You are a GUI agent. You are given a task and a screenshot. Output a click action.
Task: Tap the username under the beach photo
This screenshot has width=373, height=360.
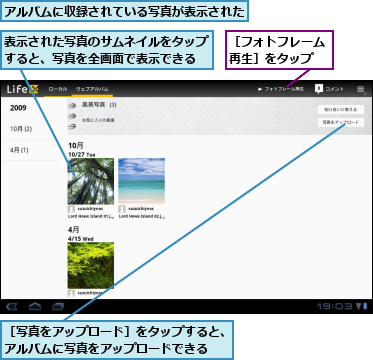point(141,209)
